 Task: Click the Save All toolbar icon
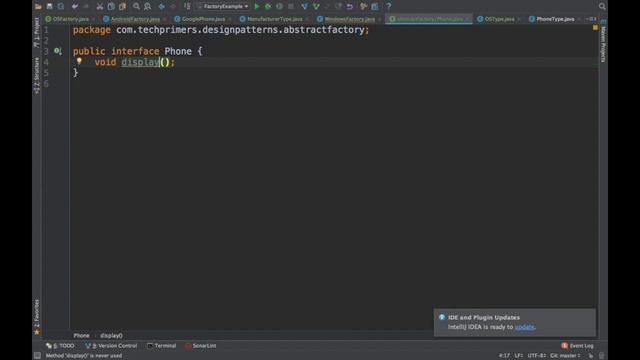click(49, 7)
